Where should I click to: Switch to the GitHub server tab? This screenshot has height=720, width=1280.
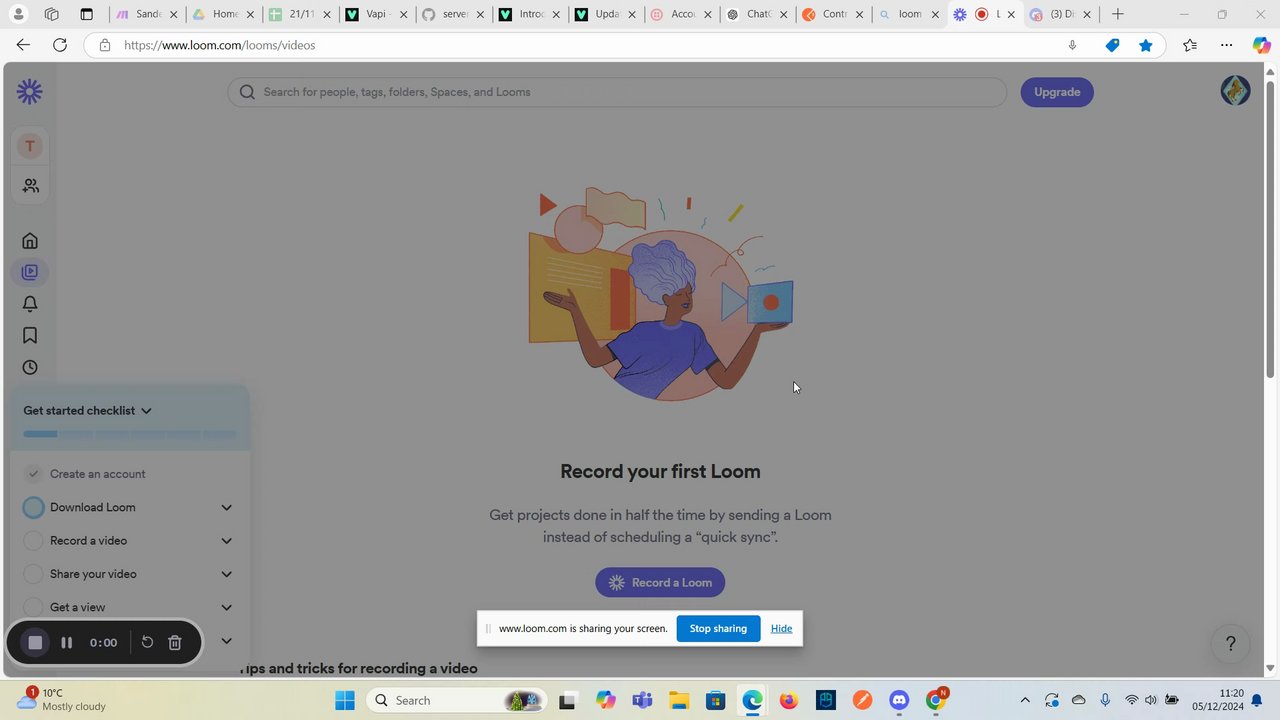[x=453, y=14]
